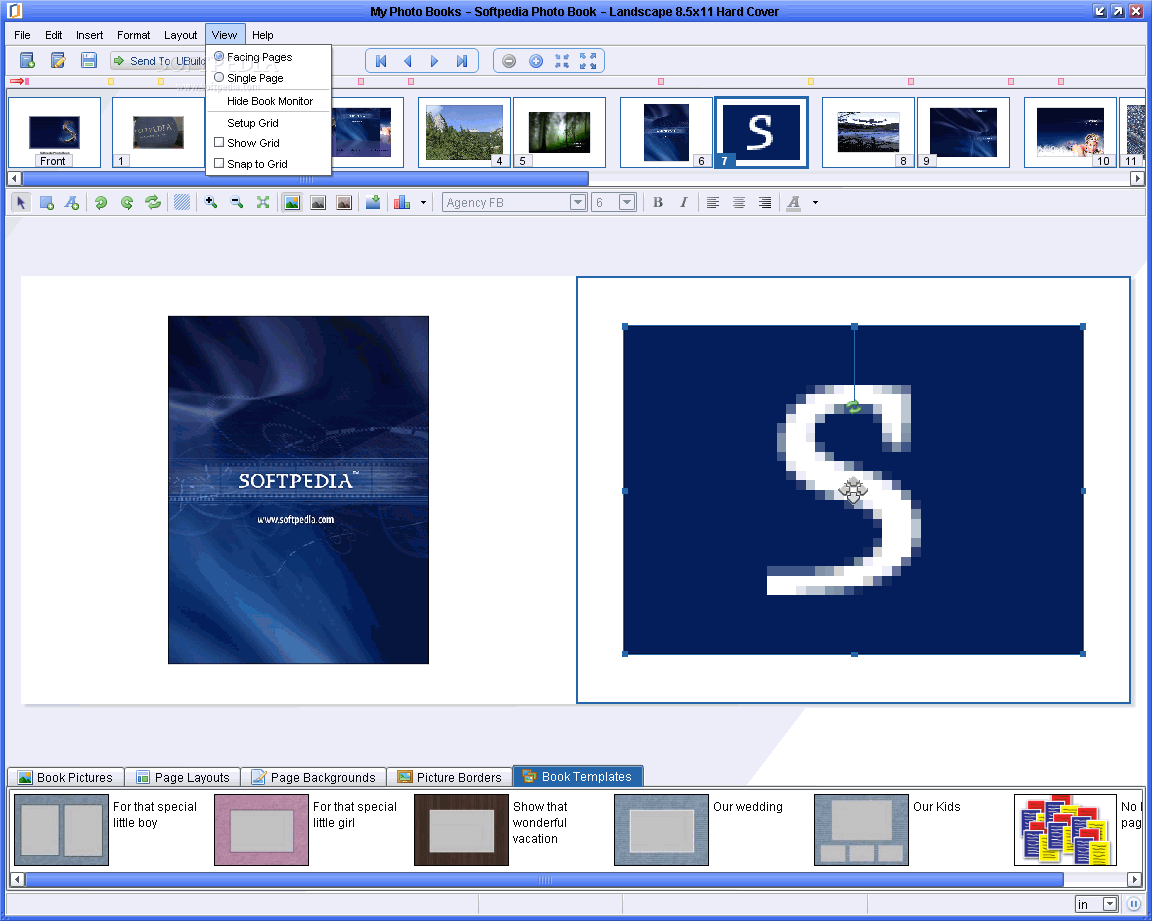
Task: Click the text color A button
Action: 793,203
